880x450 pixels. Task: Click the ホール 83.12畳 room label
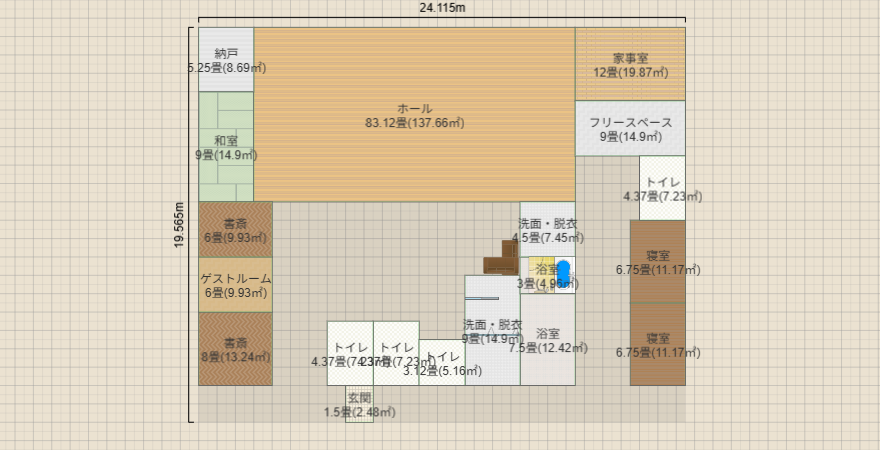point(415,116)
